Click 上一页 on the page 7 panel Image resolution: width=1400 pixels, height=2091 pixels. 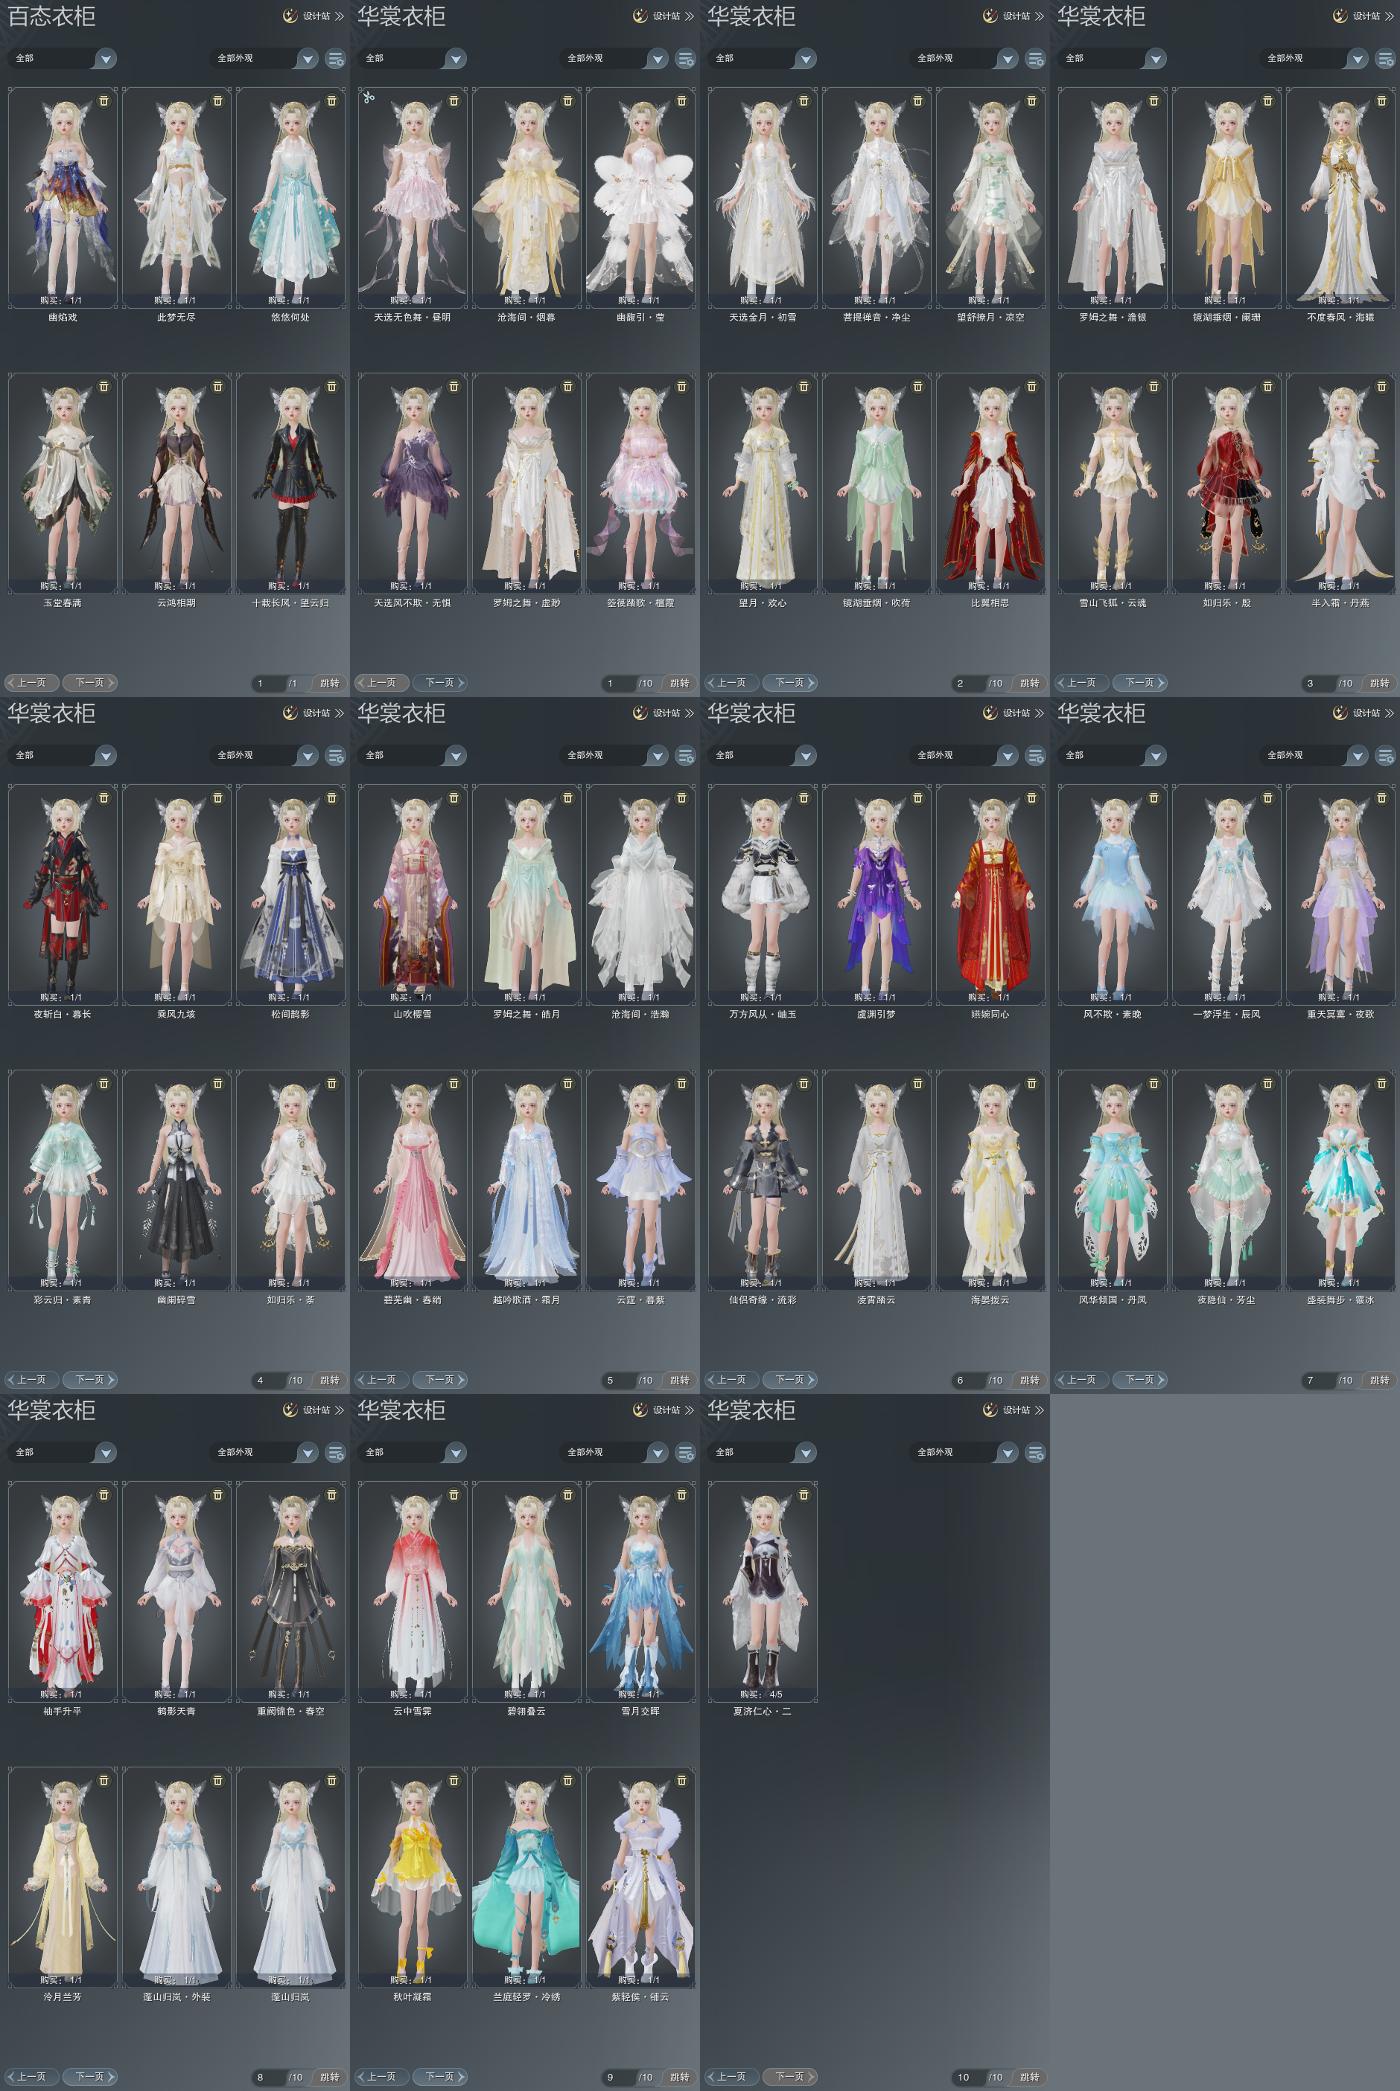1082,1380
